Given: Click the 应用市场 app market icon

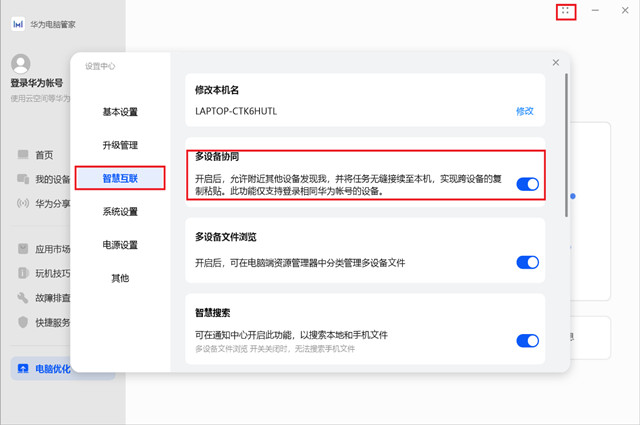Looking at the screenshot, I should coord(23,249).
